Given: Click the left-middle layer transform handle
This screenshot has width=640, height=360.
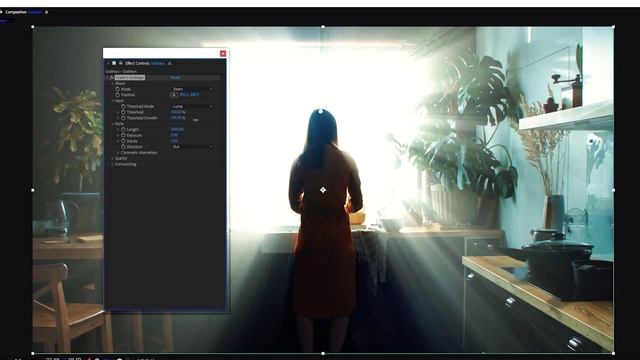Looking at the screenshot, I should [x=33, y=190].
